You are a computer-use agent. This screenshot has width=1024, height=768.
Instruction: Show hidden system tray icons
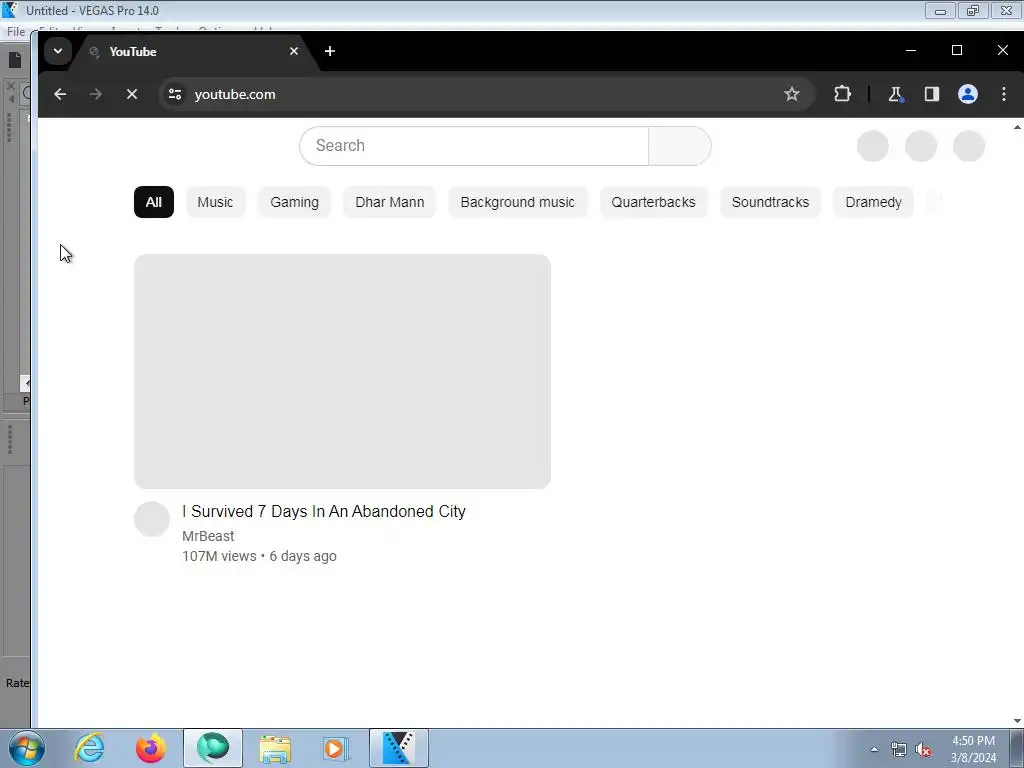874,749
